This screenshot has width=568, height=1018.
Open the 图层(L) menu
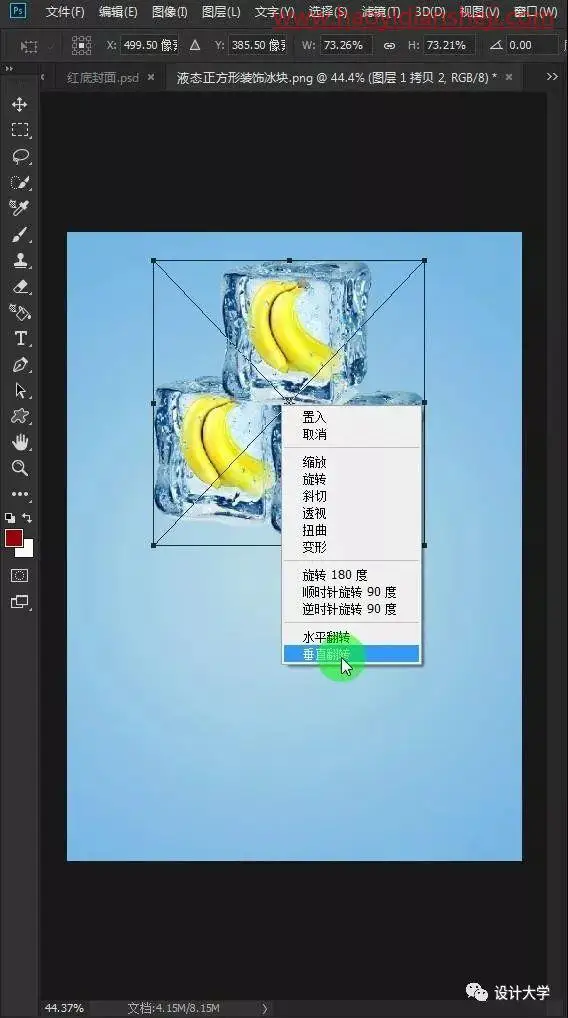[221, 12]
